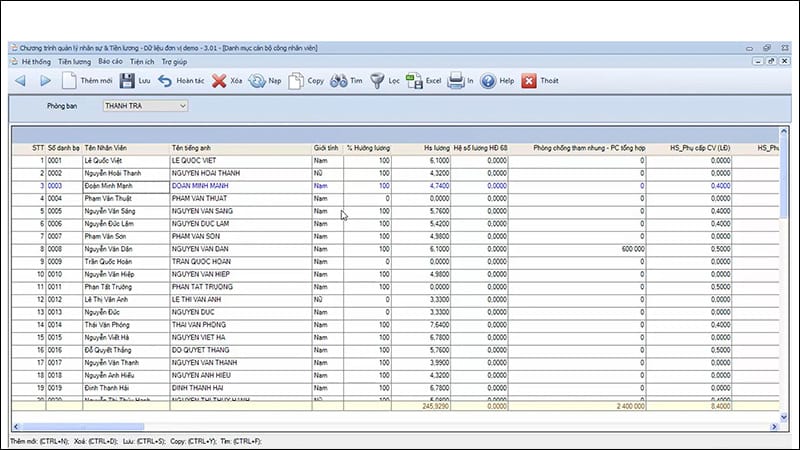Select cell PHAM VAN THUAT
800x450 pixels.
pos(241,198)
